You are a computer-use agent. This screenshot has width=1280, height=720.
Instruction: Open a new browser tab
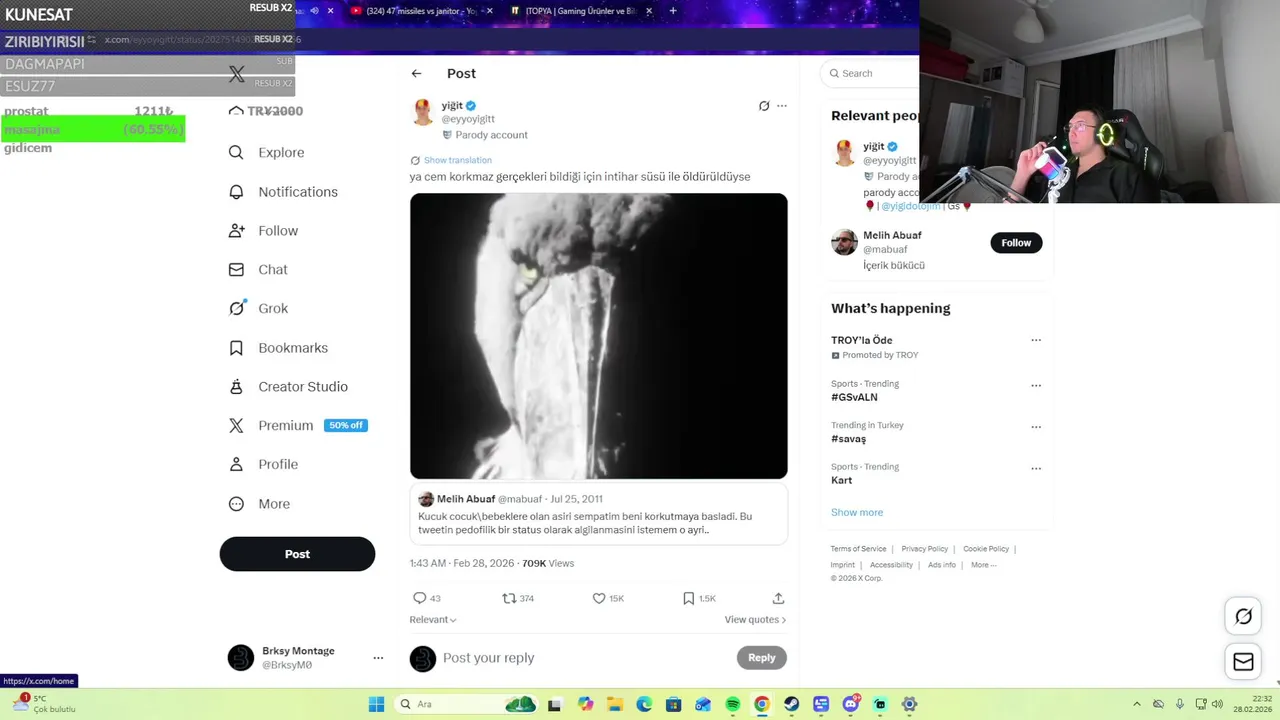point(673,11)
